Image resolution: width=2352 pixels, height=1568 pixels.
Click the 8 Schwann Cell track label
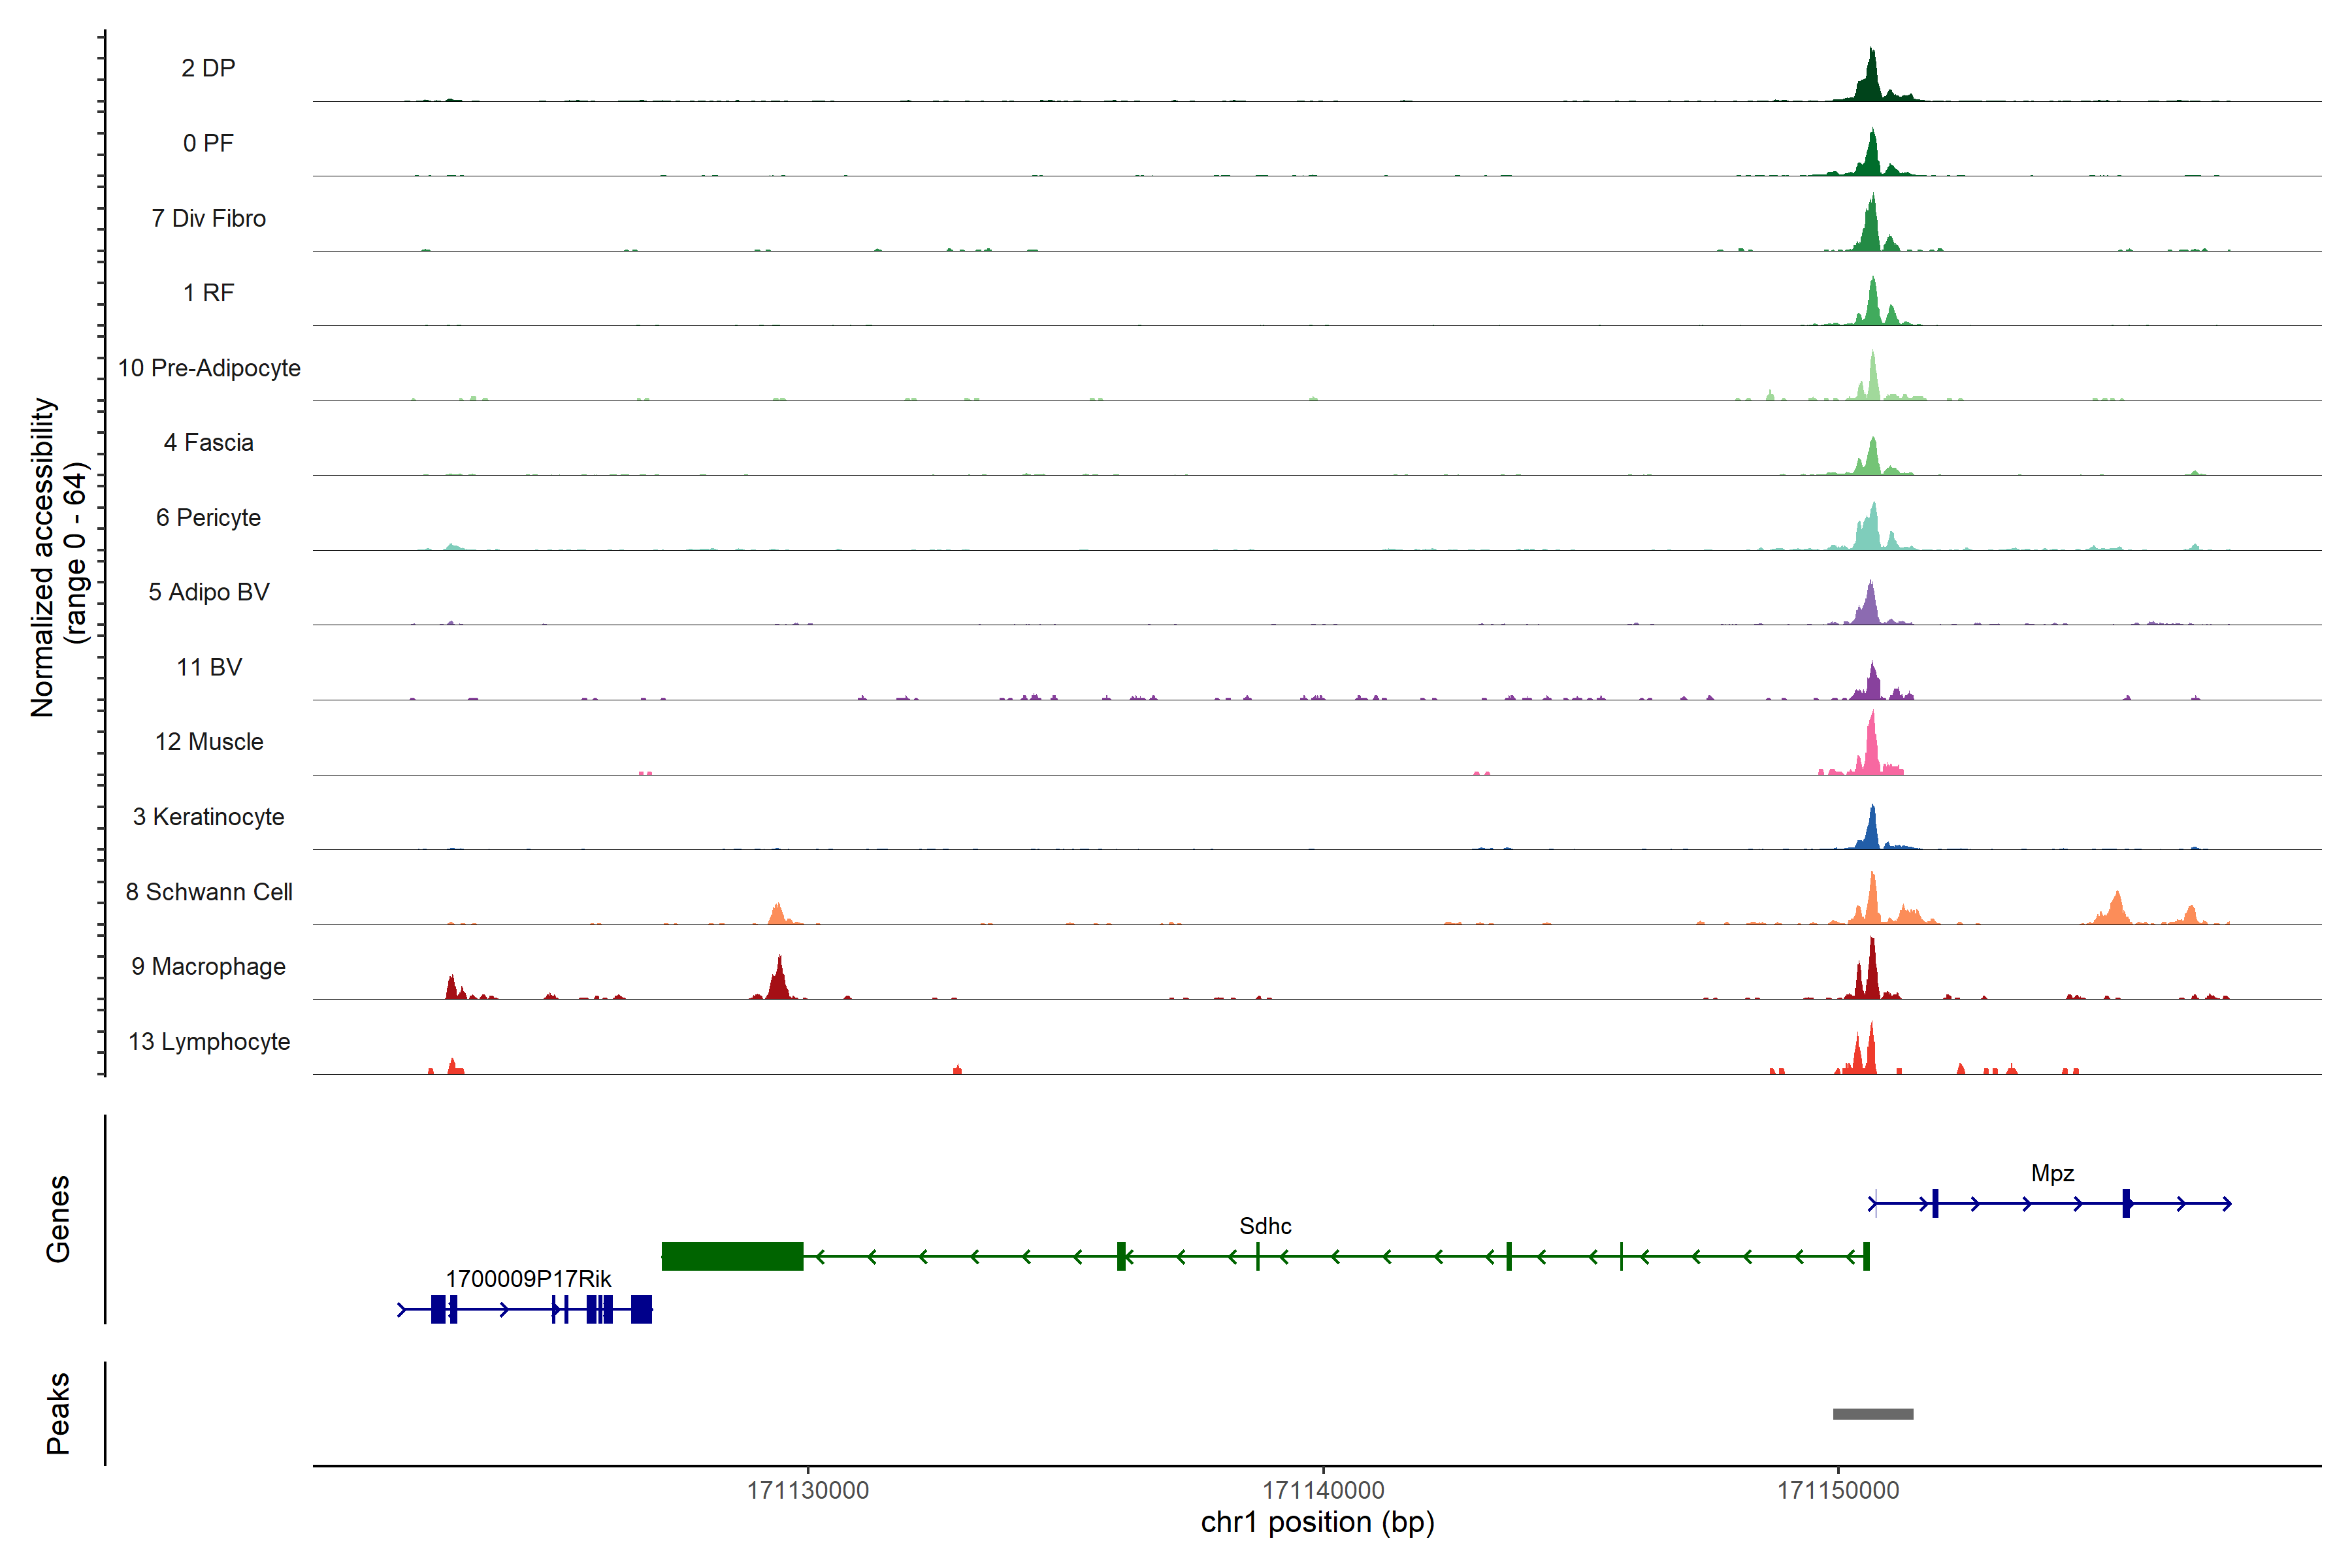coord(208,892)
